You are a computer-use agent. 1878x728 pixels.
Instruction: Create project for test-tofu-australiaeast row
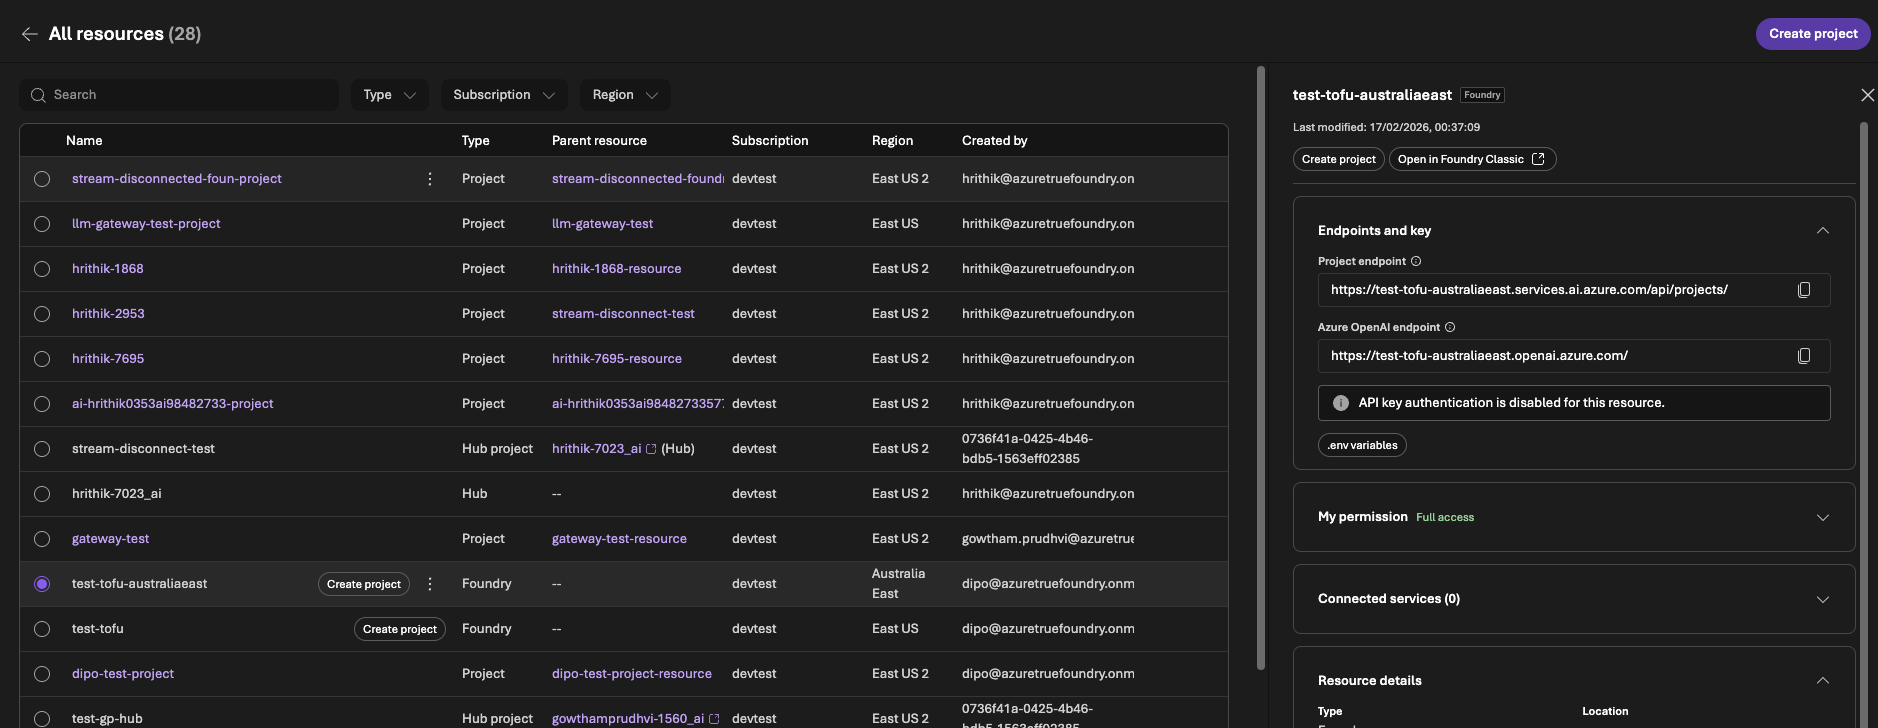[364, 584]
